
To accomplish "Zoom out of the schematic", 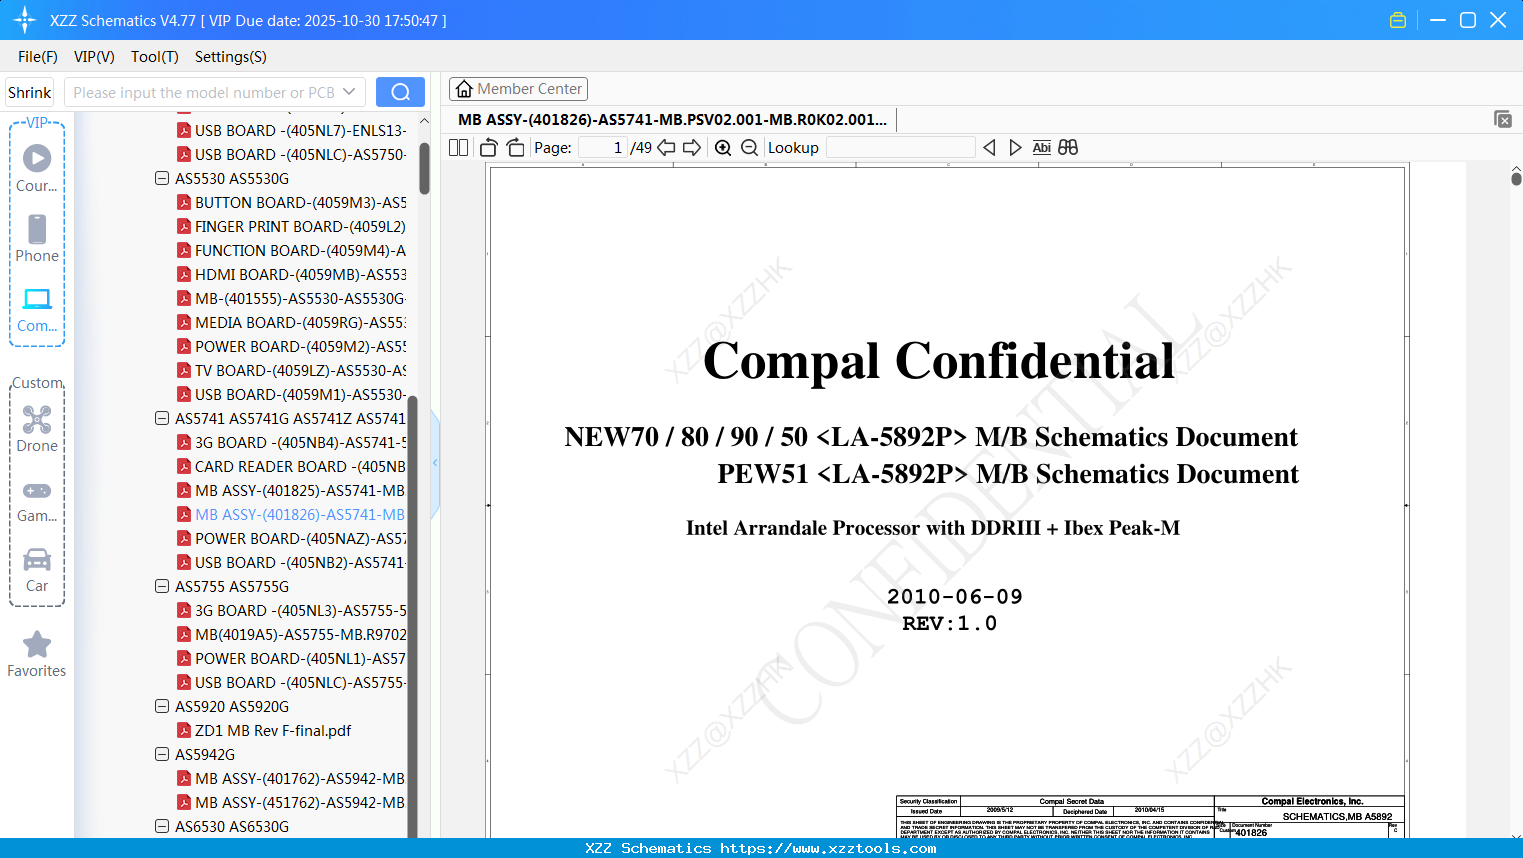I will [x=749, y=148].
